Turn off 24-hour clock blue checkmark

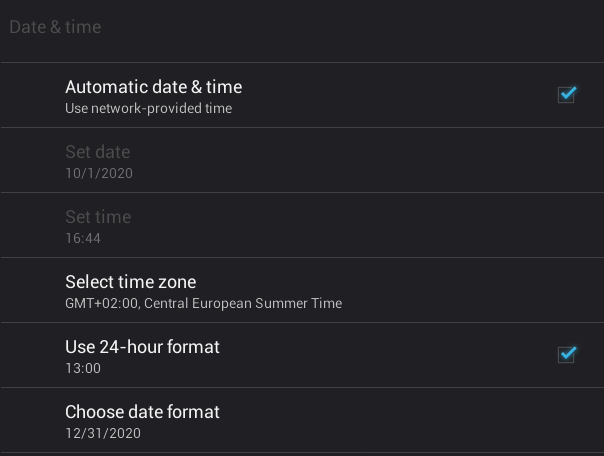[566, 354]
